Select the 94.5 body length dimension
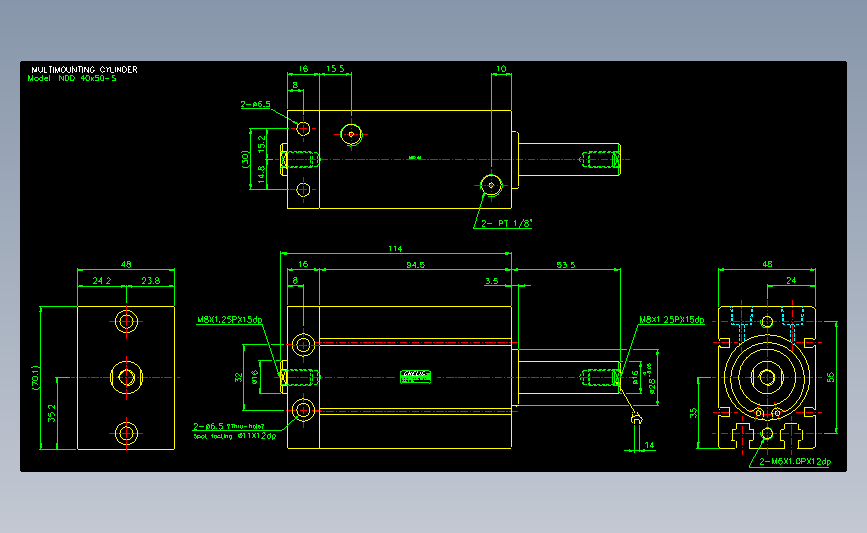The width and height of the screenshot is (867, 533). (415, 265)
